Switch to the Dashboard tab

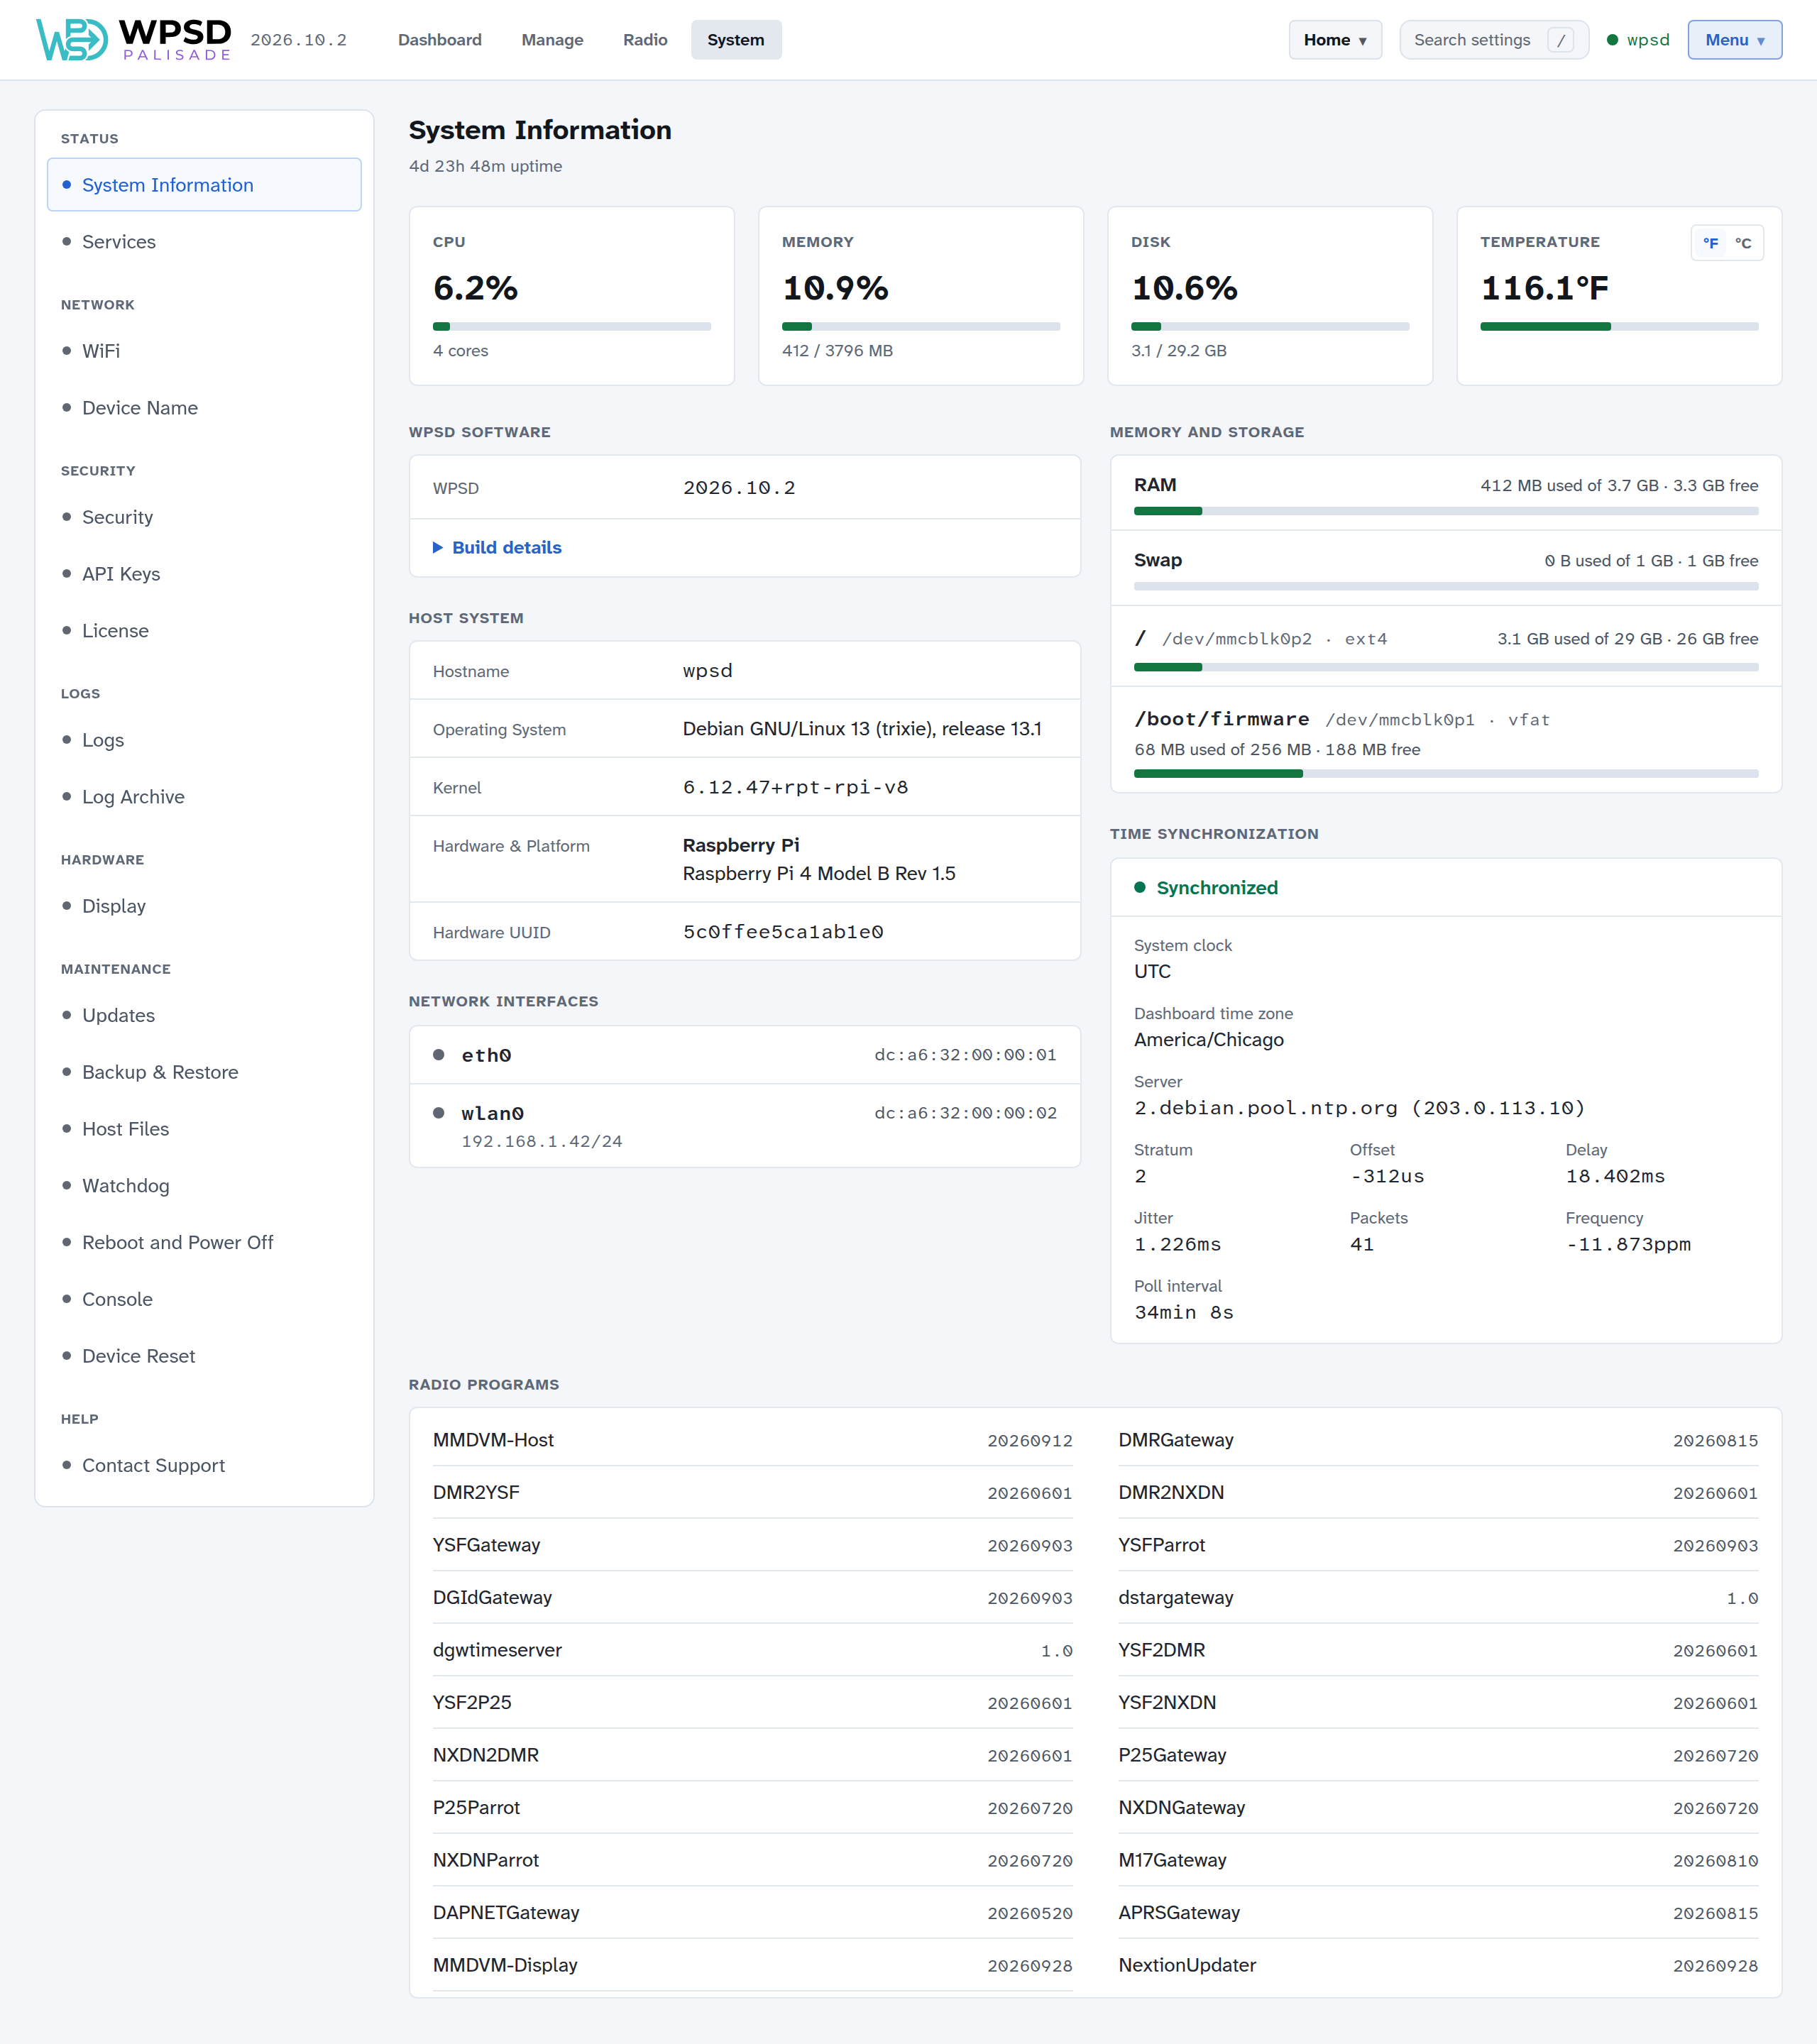click(x=440, y=40)
